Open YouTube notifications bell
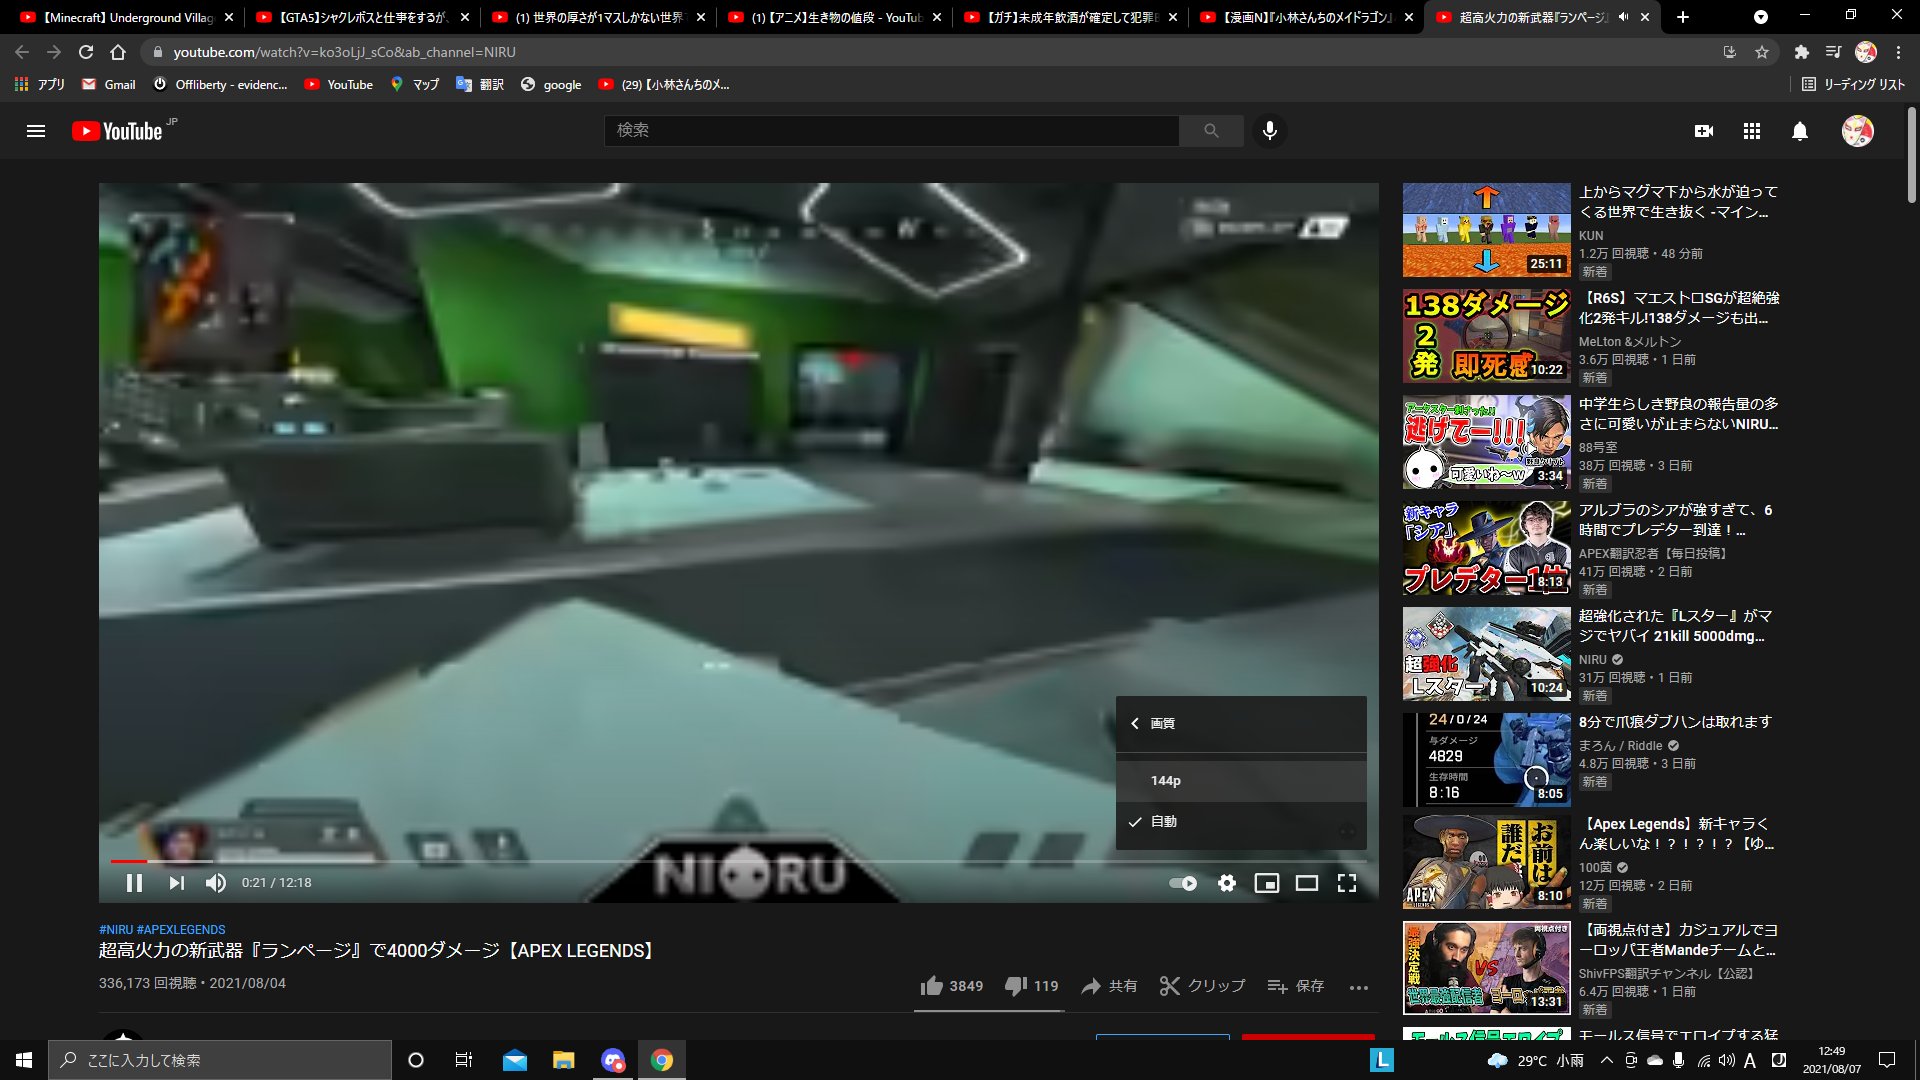The width and height of the screenshot is (1920, 1080). coord(1799,131)
